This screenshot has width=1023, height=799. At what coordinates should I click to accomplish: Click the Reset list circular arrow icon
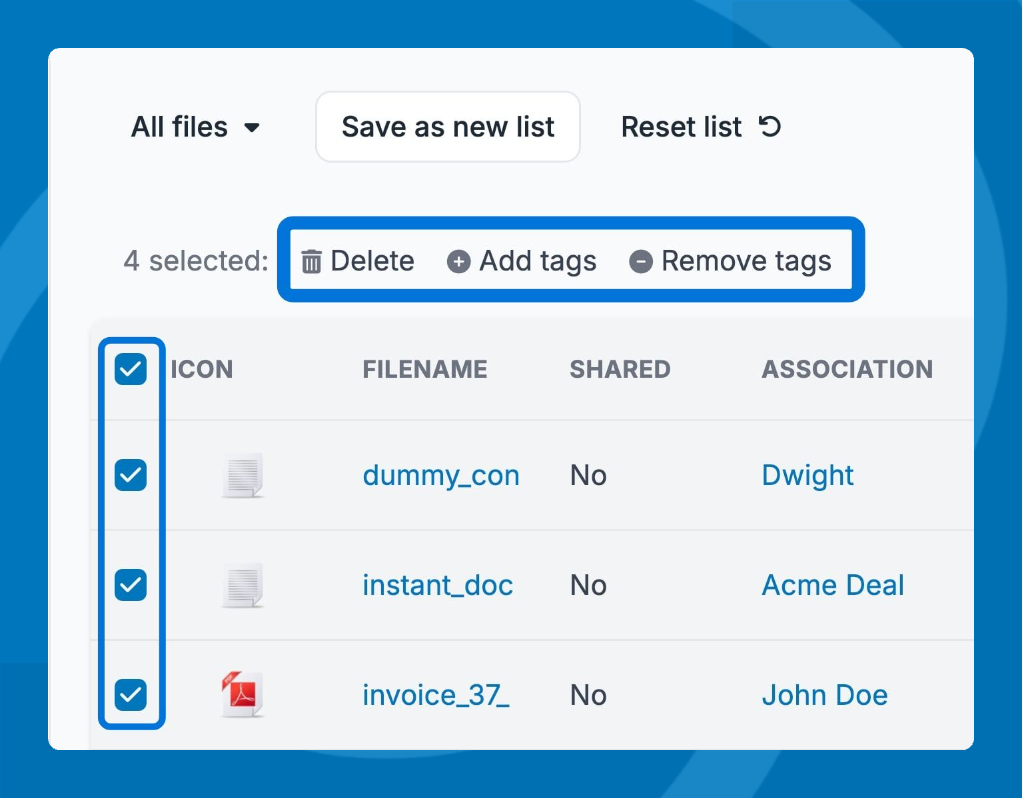point(769,127)
